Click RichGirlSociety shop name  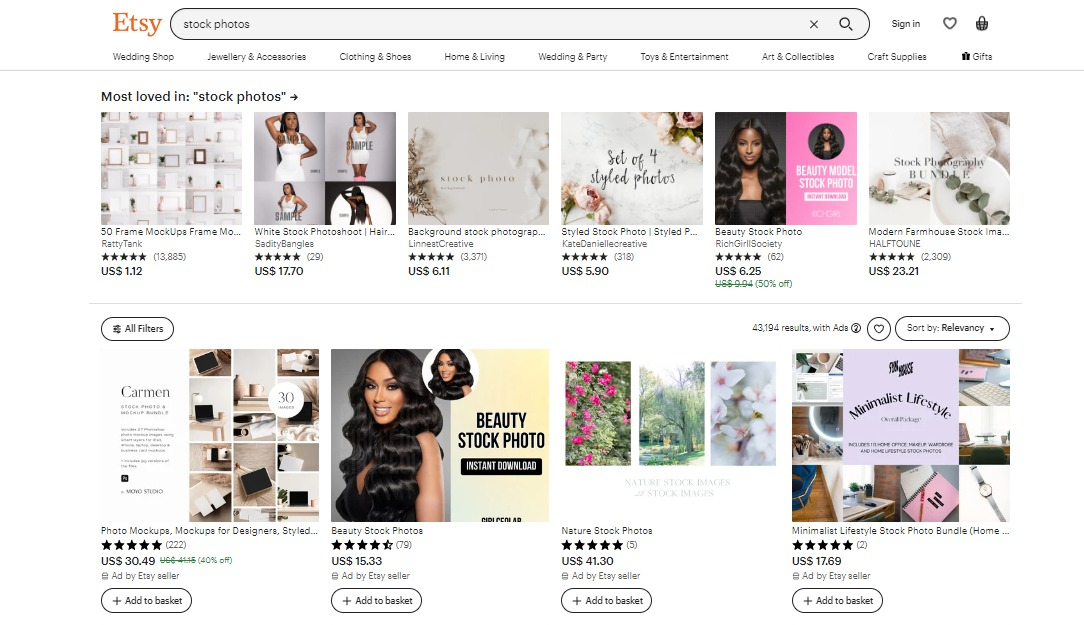click(x=748, y=244)
